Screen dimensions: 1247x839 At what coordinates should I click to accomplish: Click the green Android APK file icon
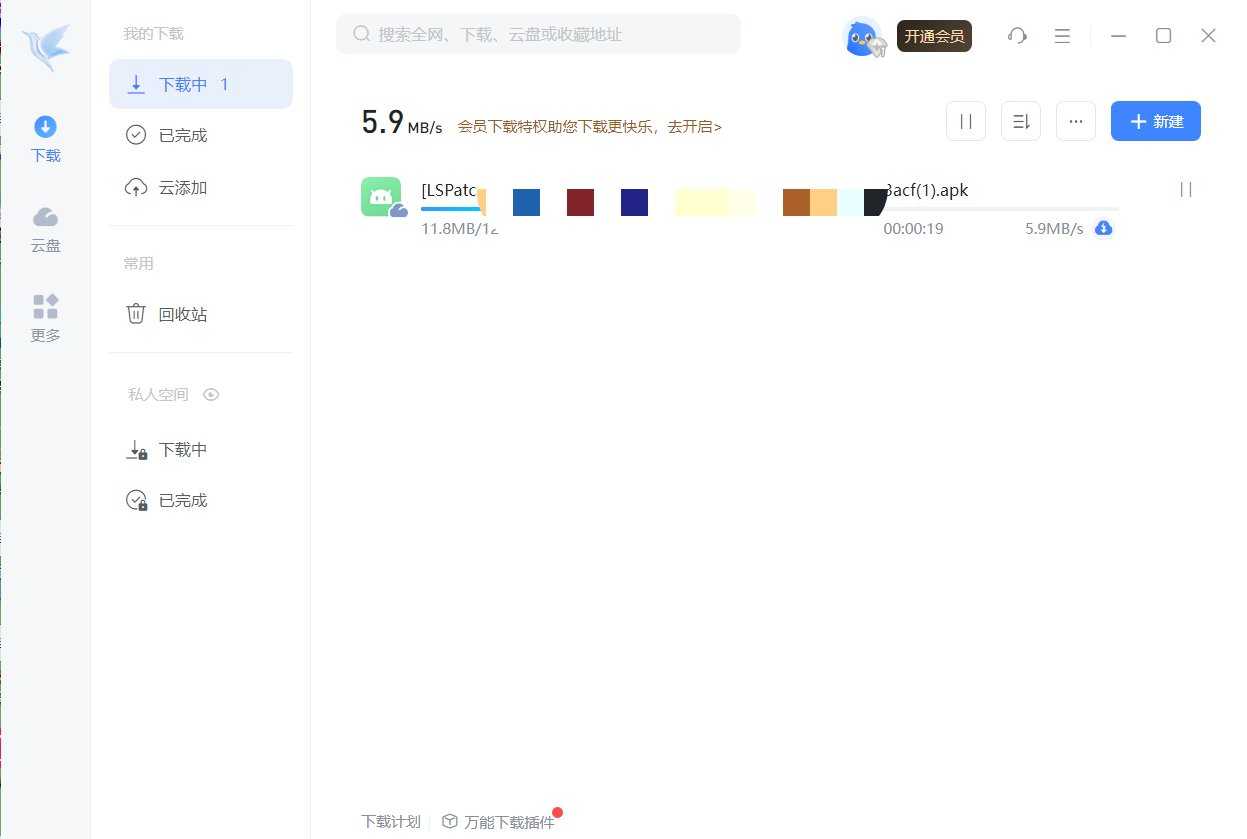pos(381,197)
